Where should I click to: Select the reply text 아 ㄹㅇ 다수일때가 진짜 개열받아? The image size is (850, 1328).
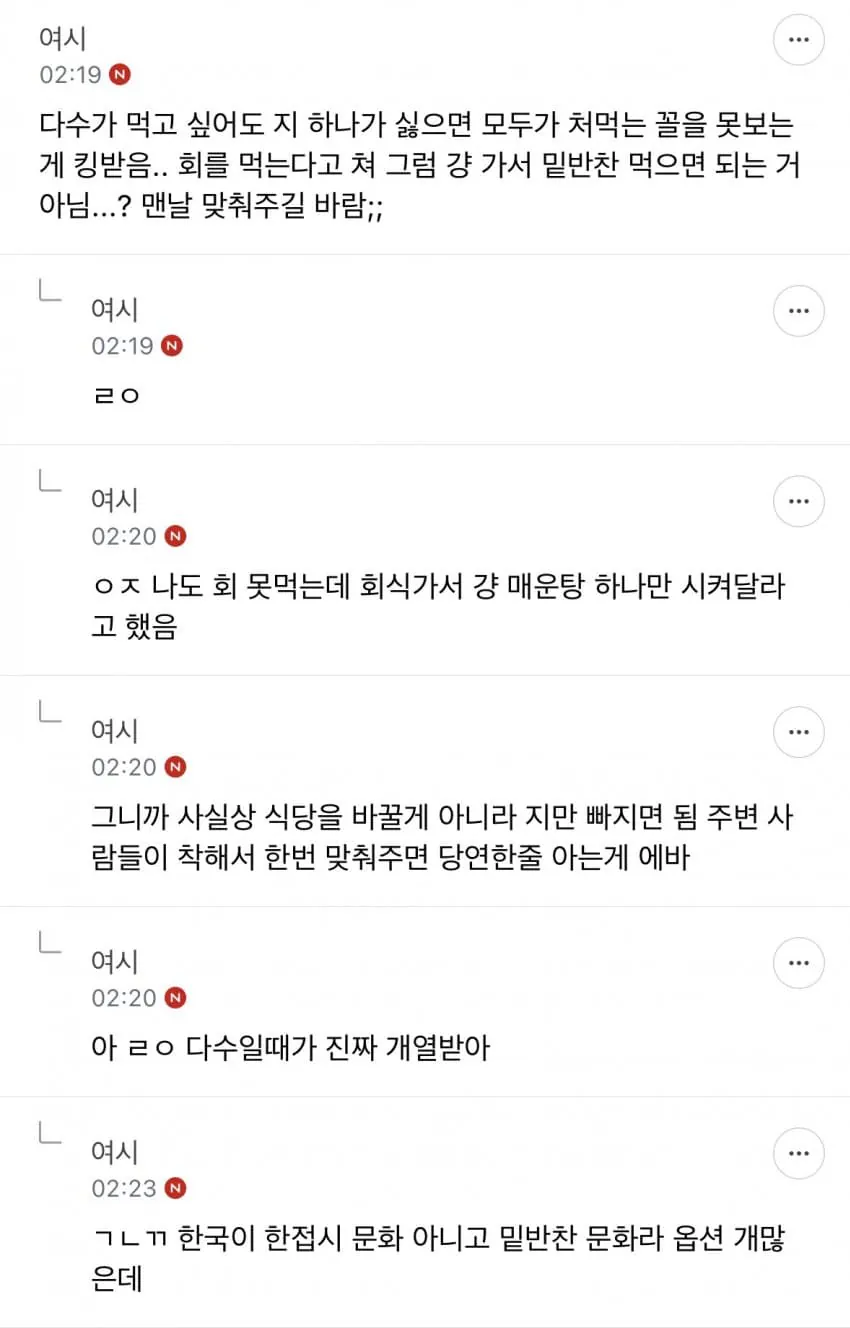coord(290,1049)
